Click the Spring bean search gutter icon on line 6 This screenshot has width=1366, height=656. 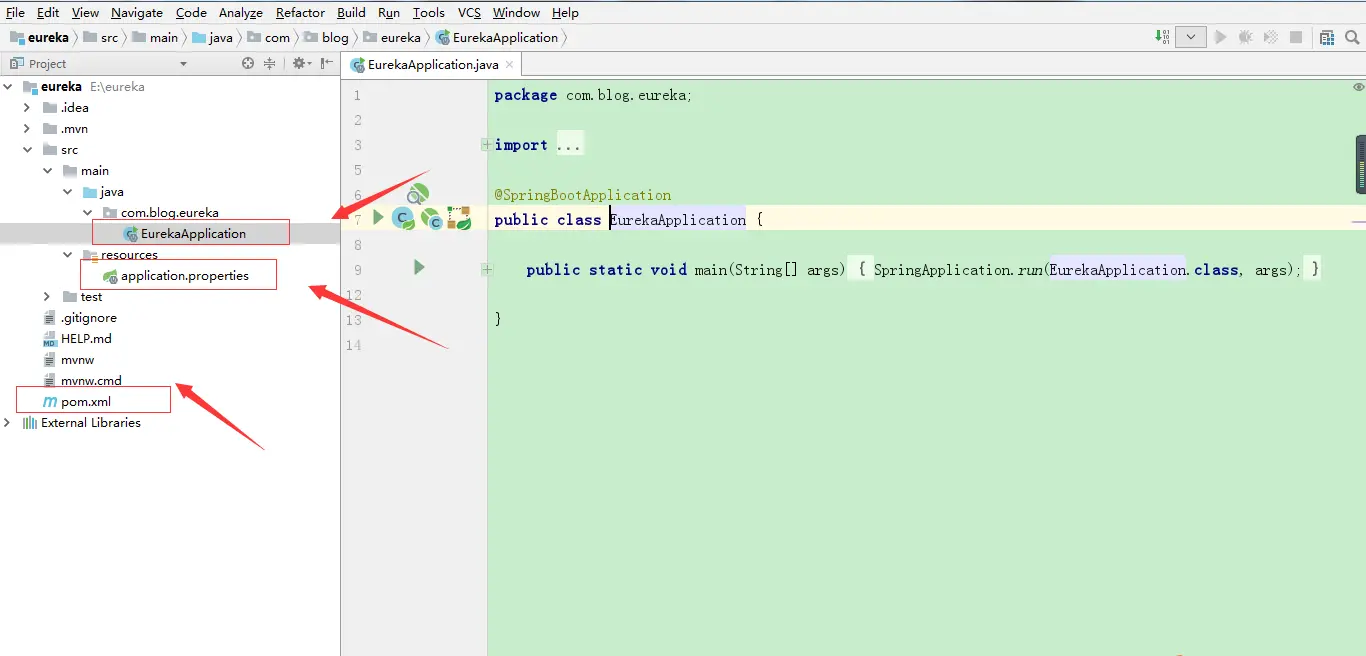[417, 194]
